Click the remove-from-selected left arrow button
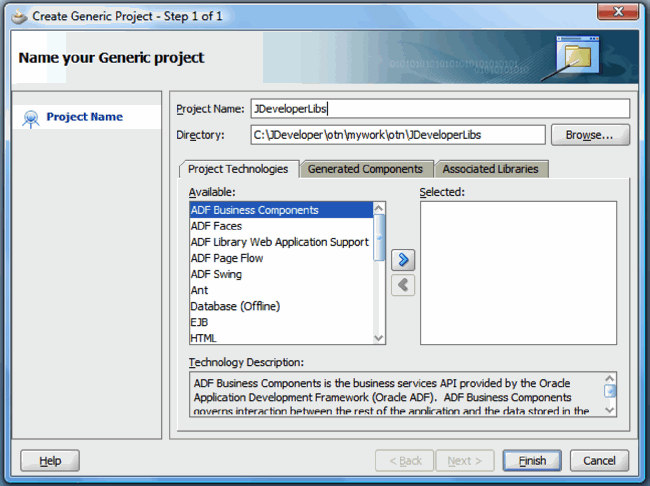The width and height of the screenshot is (650, 486). tap(403, 285)
